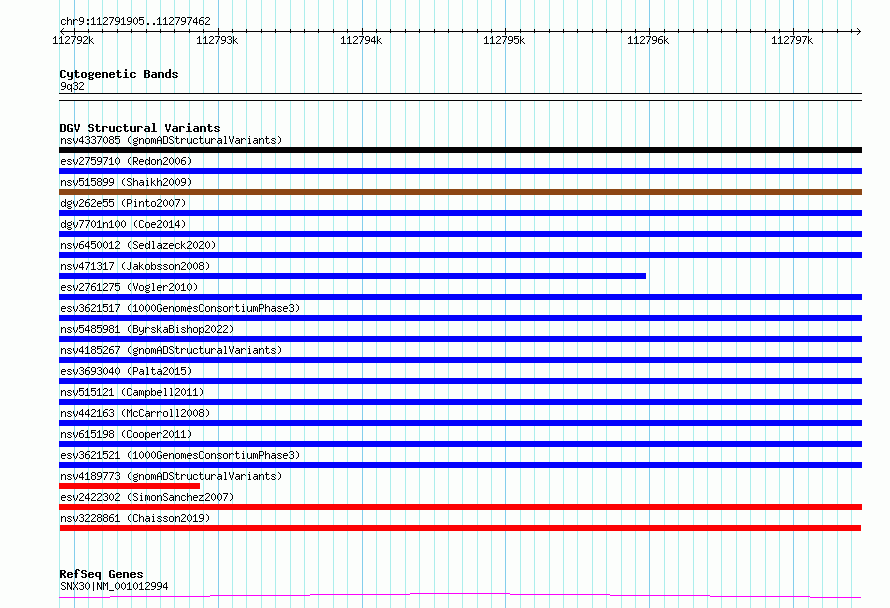Click the black nsv4337085 gnomAD variant bar
The width and height of the screenshot is (890, 608).
coord(460,150)
